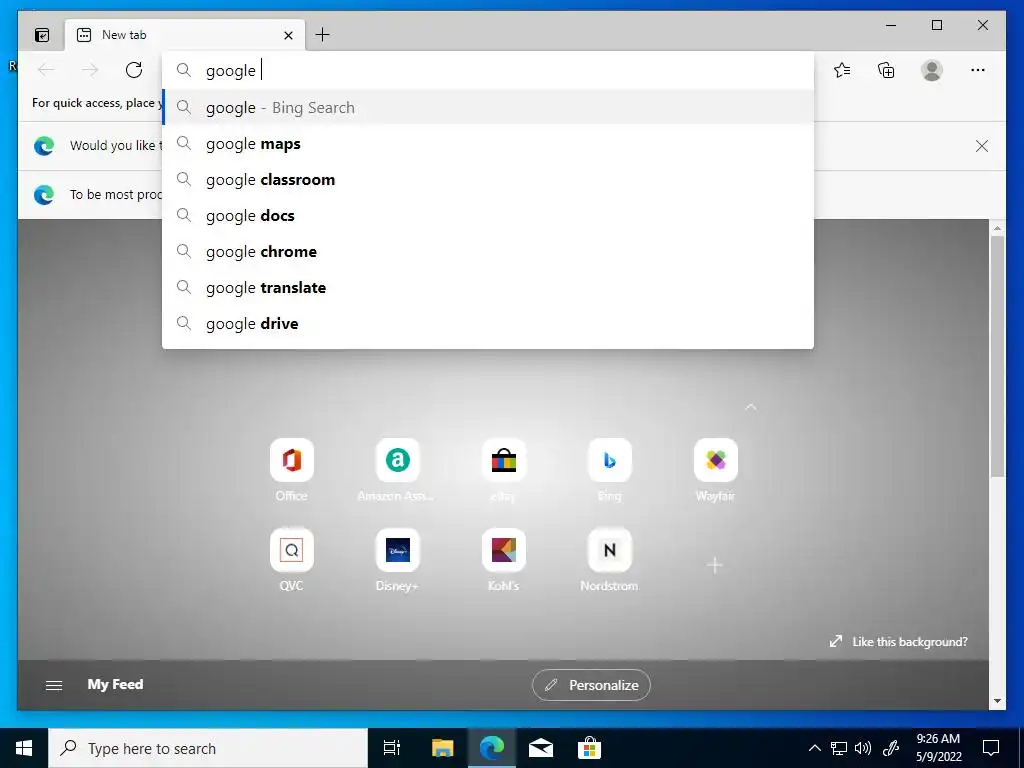Screen dimensions: 1024x768
Task: Select the New tab tab
Action: [x=185, y=35]
